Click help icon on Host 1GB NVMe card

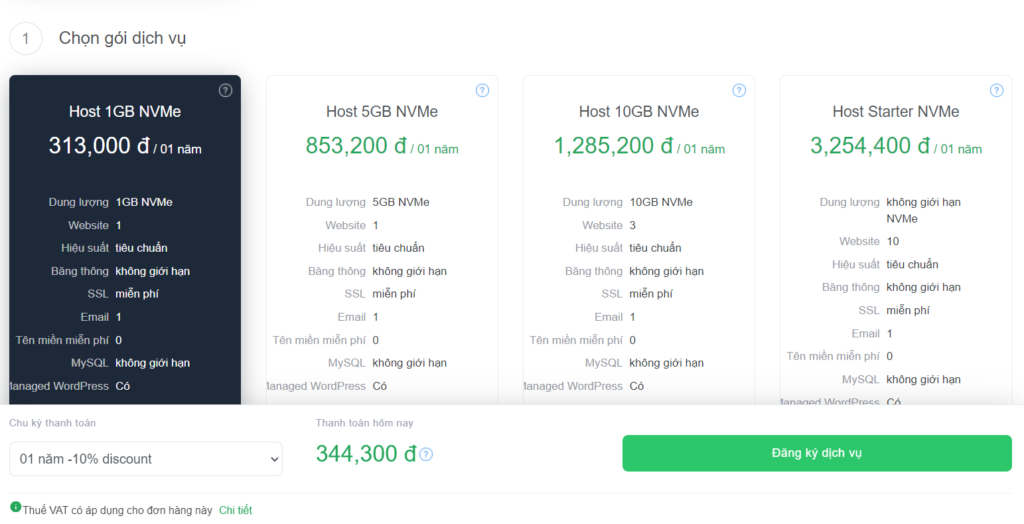point(225,90)
